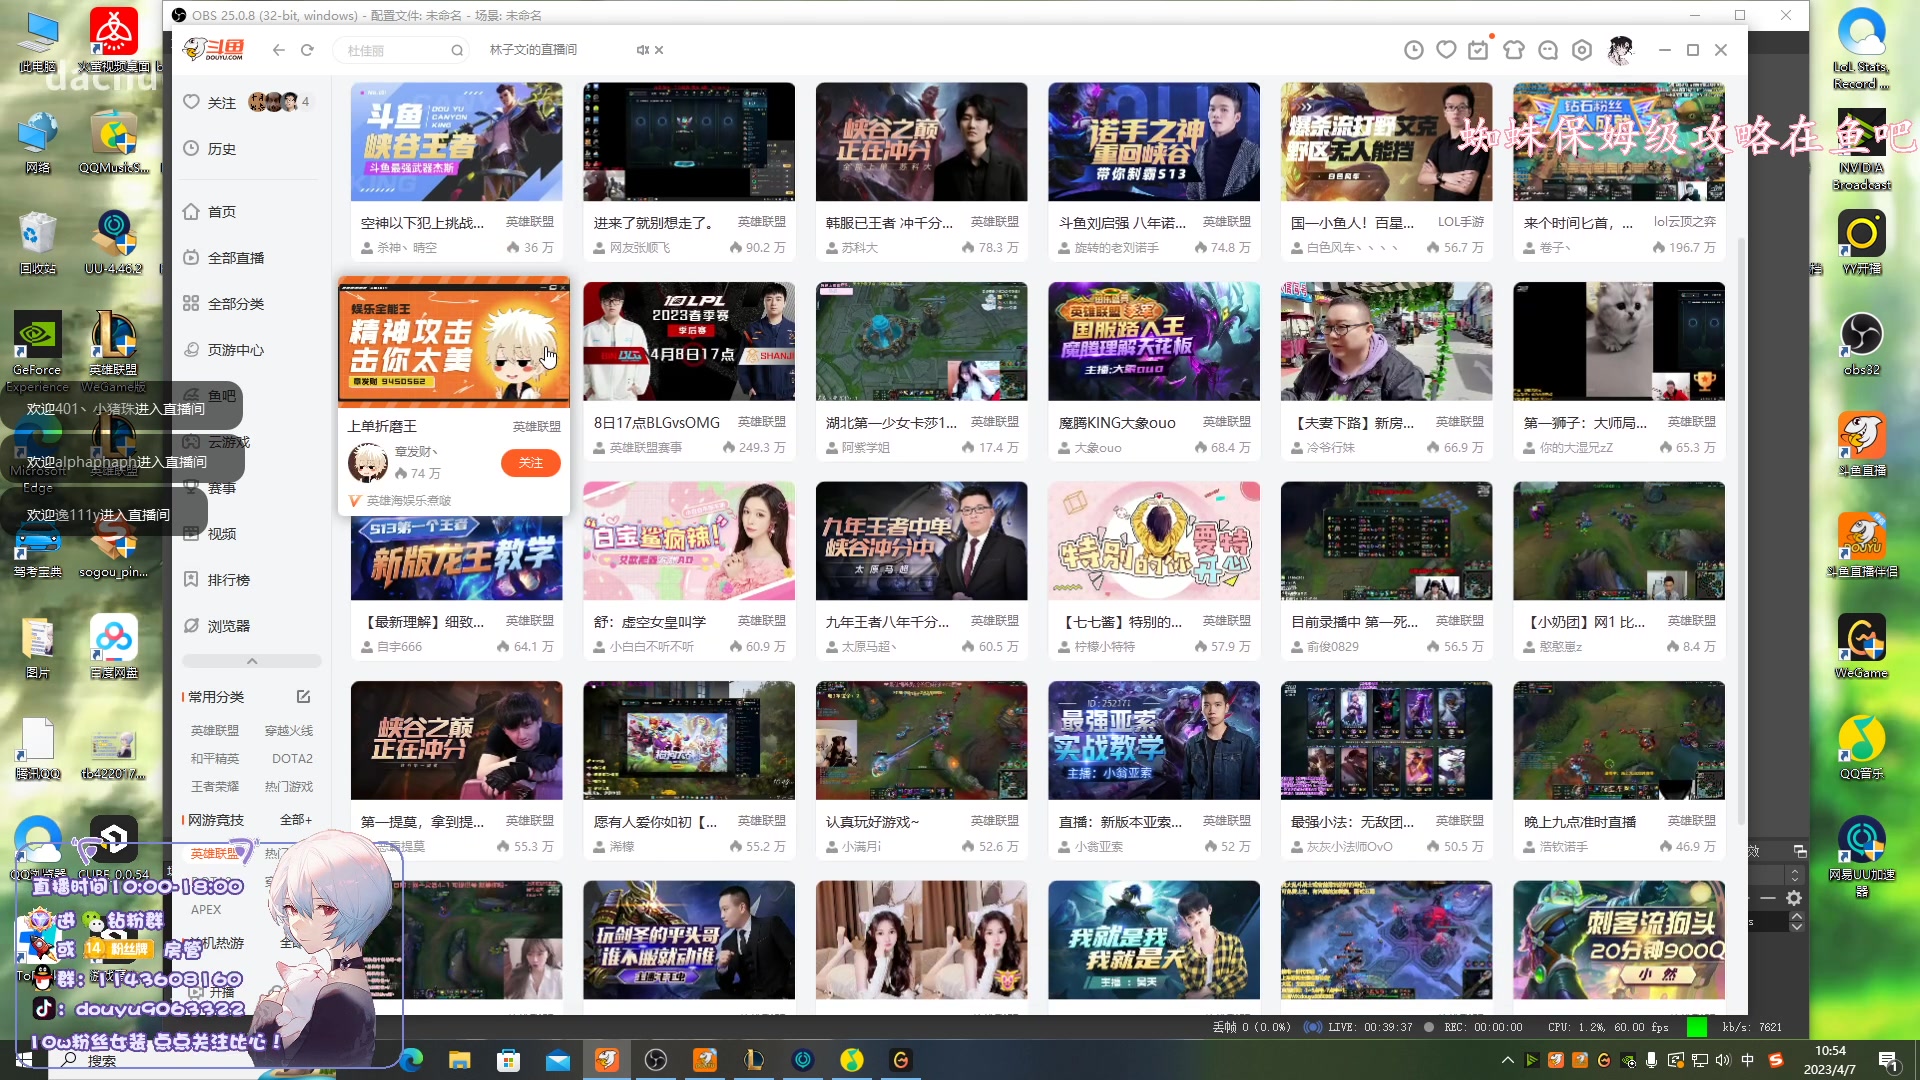This screenshot has width=1920, height=1080.
Task: Unmute the 林子文的直播间 tab speaker
Action: point(642,50)
